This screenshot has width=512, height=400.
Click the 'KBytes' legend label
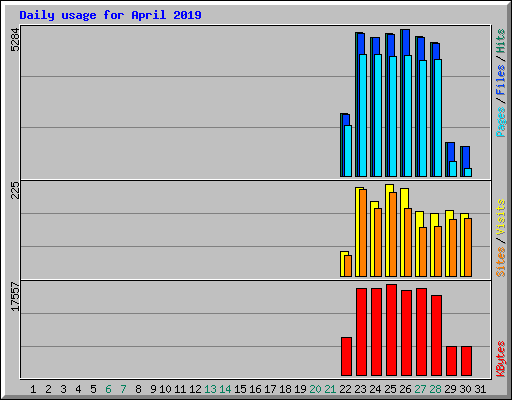[501, 359]
